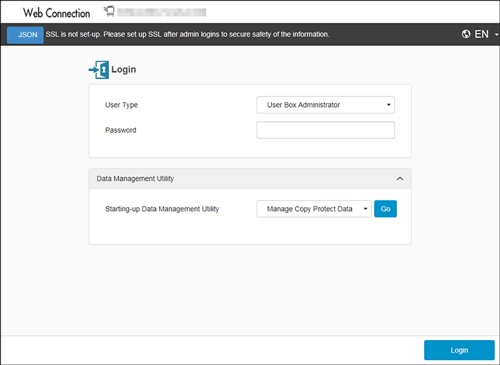Screen dimensions: 500x365
Task: Click the blue JSON button
Action: point(25,35)
